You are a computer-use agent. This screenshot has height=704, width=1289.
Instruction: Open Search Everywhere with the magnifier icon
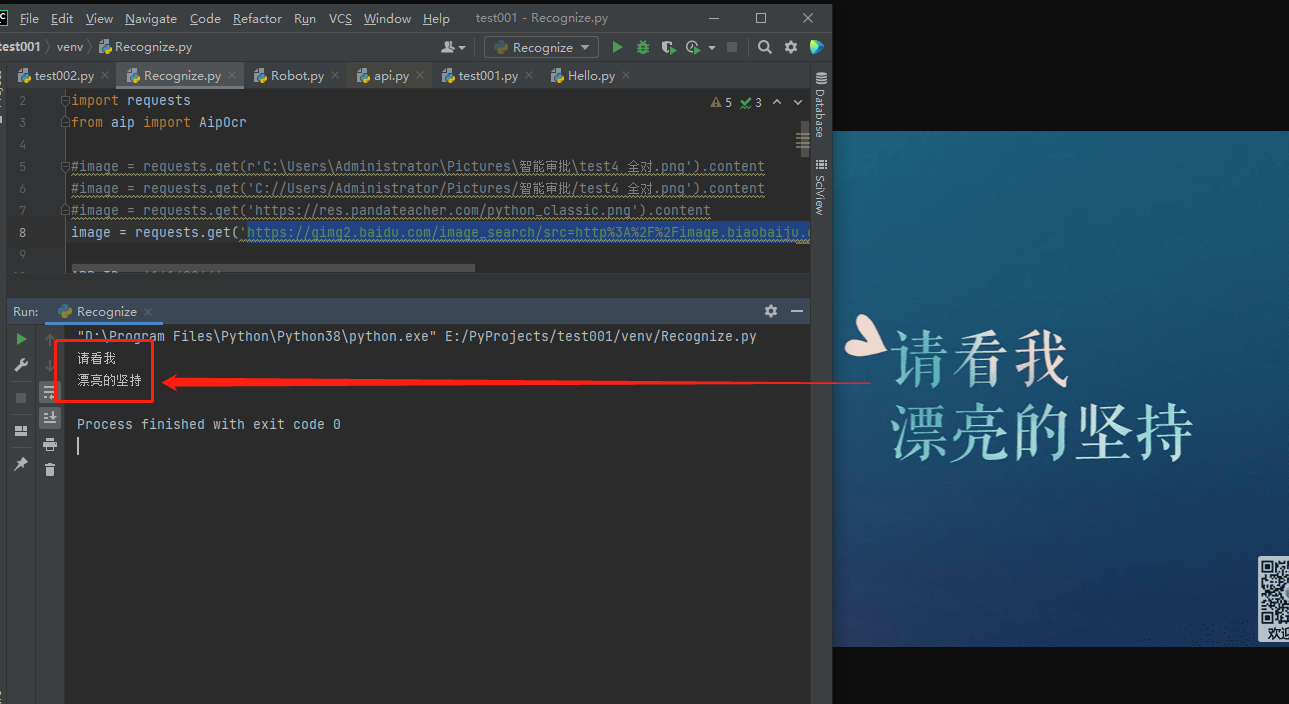(764, 46)
